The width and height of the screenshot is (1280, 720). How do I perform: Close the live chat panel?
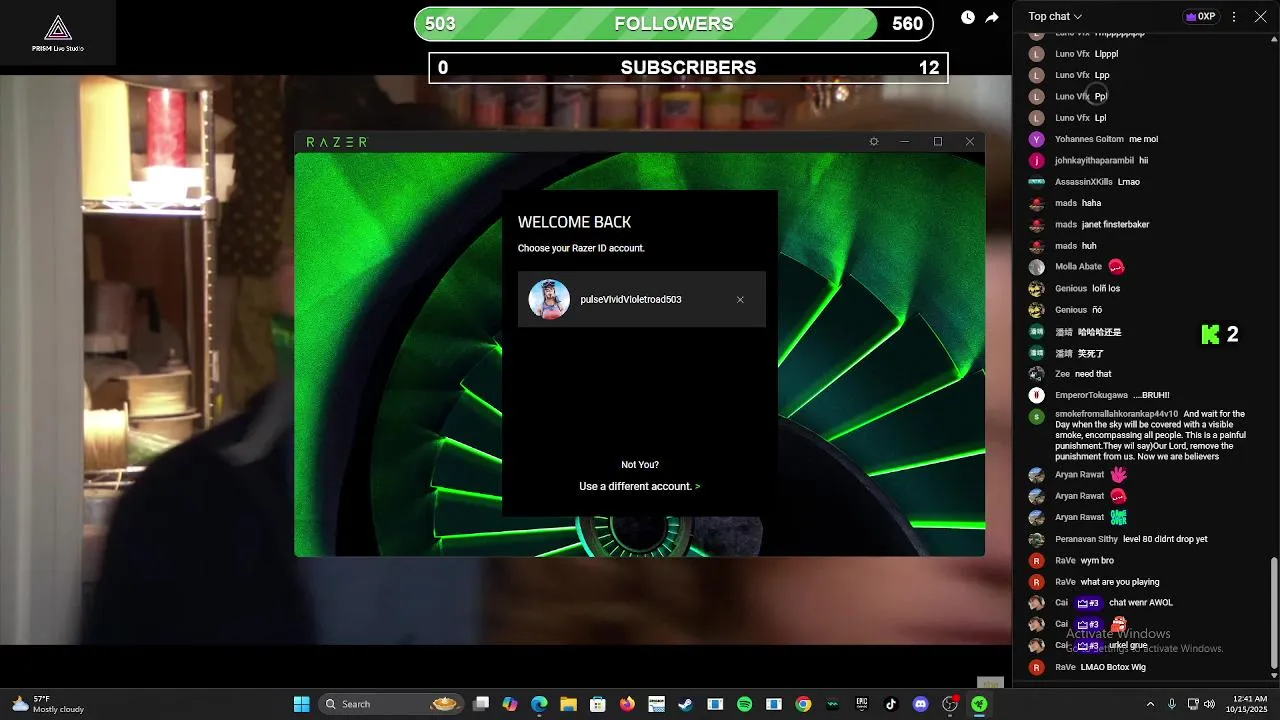pos(1260,16)
